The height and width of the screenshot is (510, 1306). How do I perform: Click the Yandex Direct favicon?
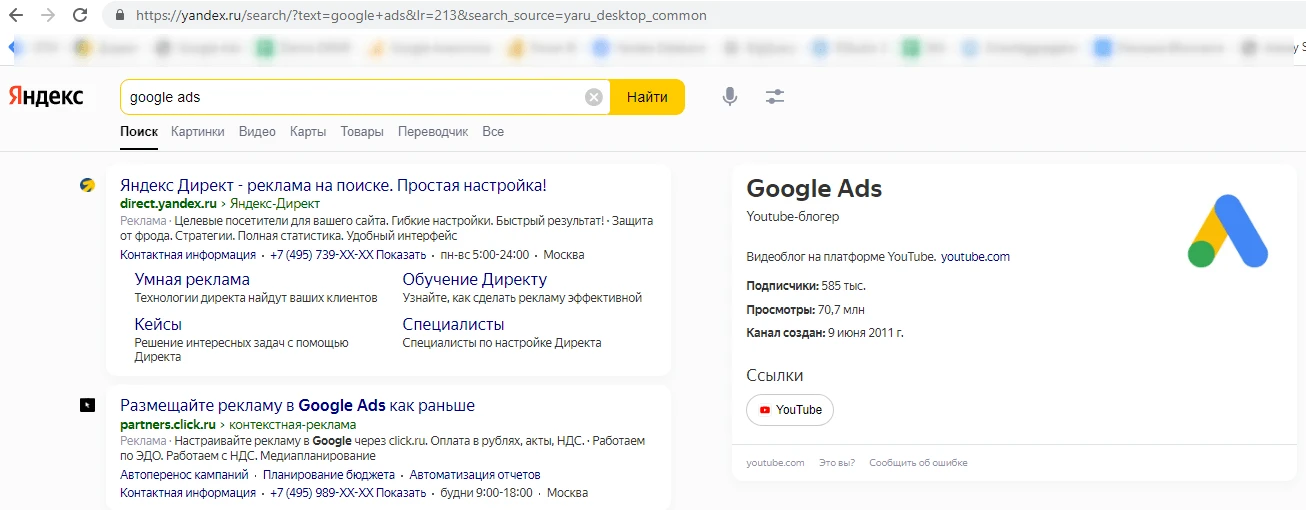pos(88,185)
